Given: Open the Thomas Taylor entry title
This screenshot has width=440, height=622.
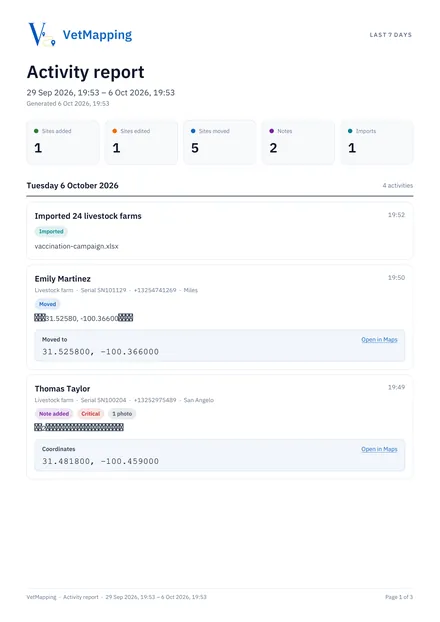Looking at the screenshot, I should point(62,389).
